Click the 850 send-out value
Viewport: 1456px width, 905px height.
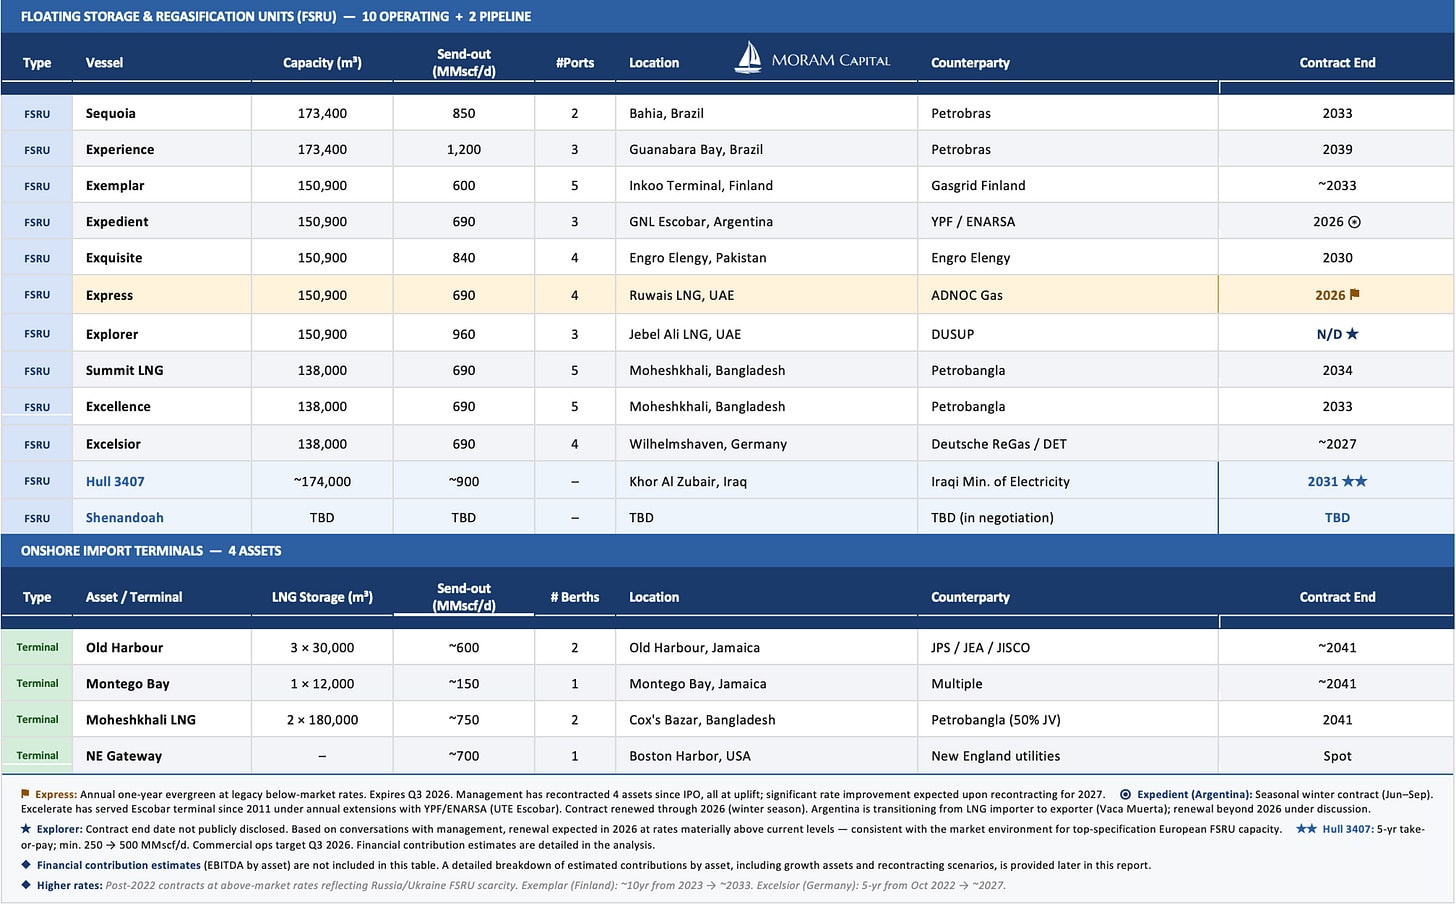point(464,113)
